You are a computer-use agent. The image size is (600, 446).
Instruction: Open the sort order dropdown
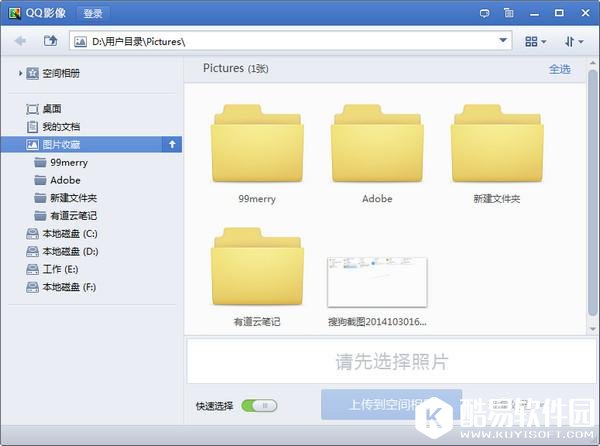coord(574,41)
